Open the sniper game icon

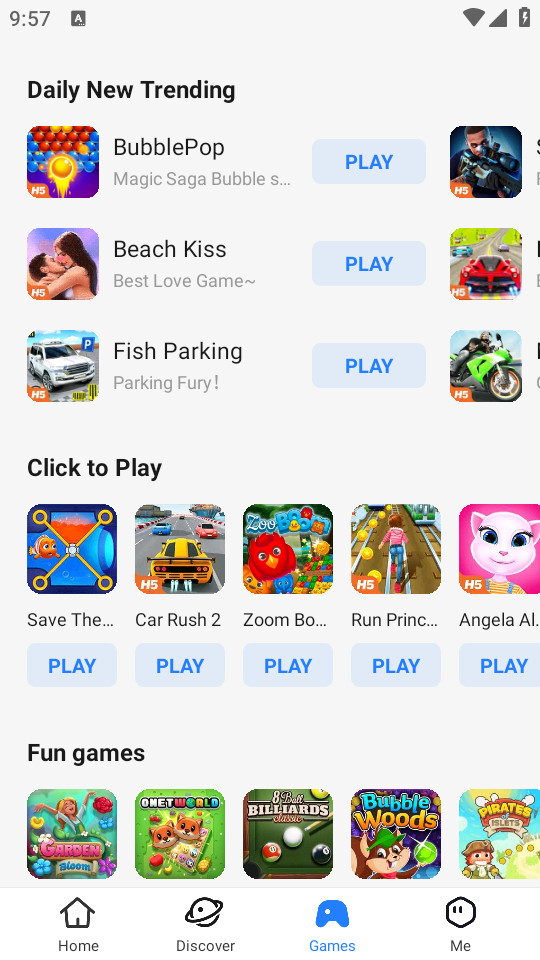pyautogui.click(x=486, y=162)
